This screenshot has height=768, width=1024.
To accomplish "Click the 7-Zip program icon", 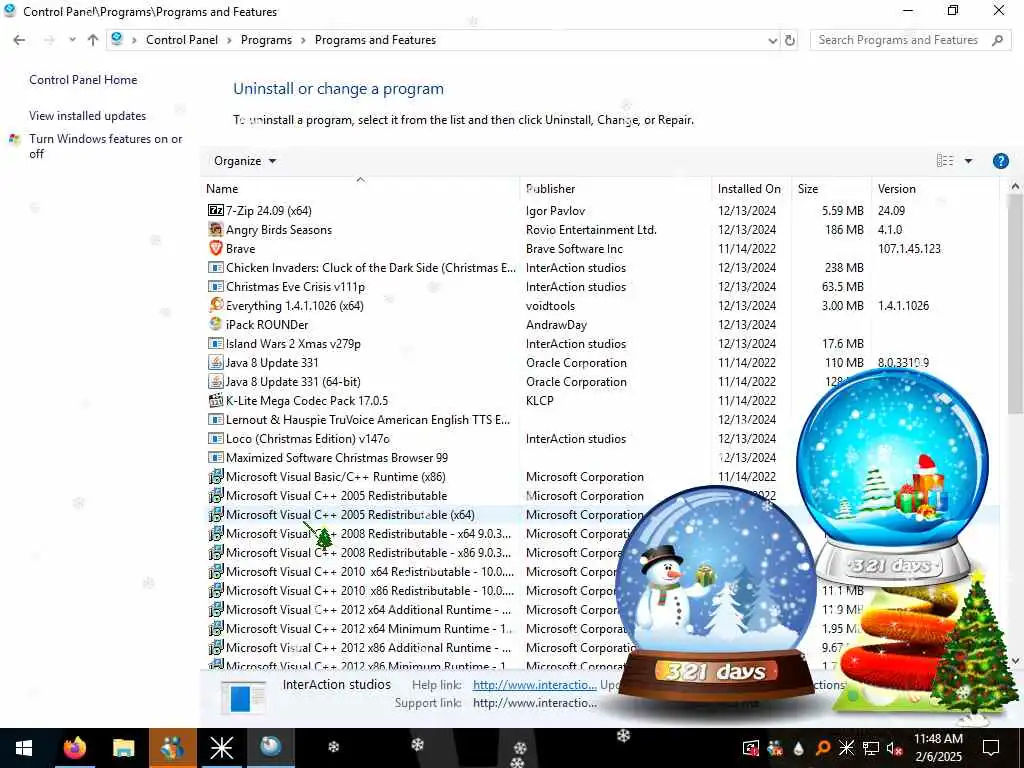I will [x=216, y=210].
